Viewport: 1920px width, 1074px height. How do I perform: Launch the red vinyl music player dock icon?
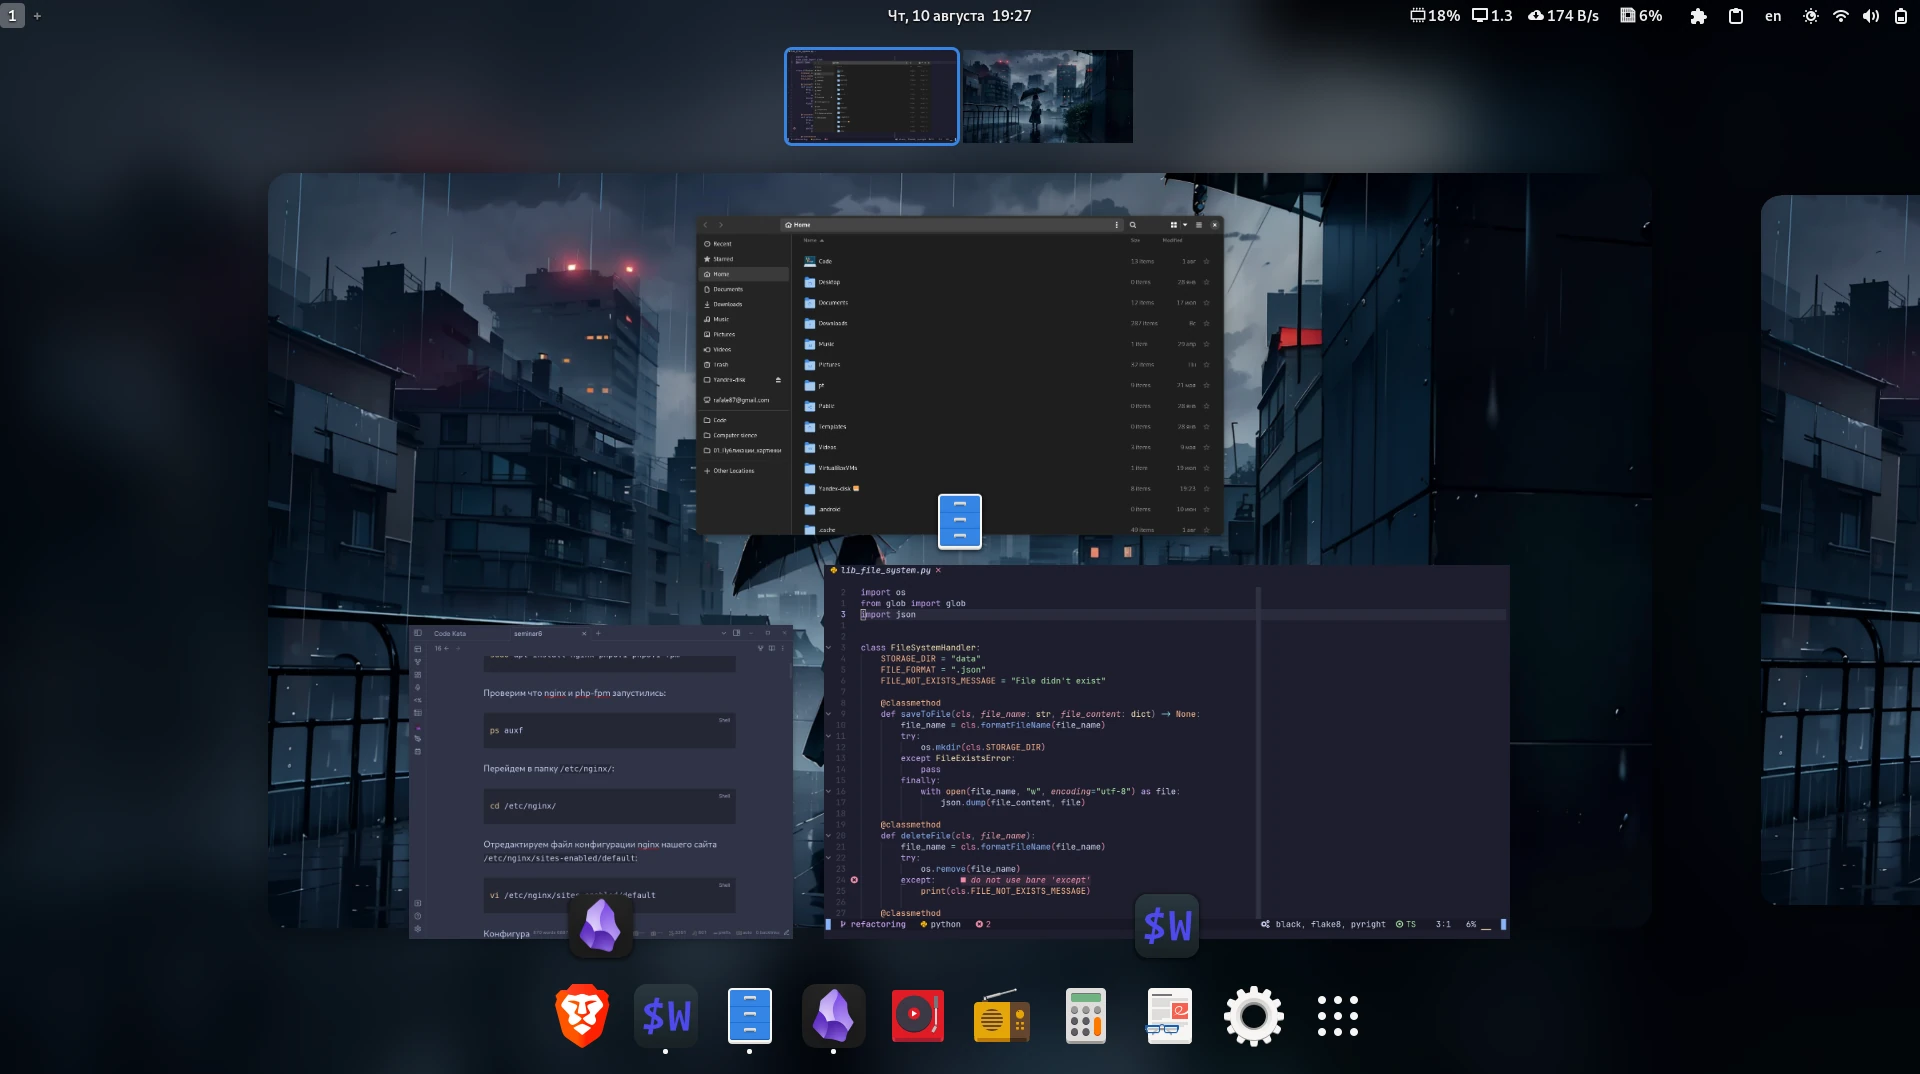[x=917, y=1016]
